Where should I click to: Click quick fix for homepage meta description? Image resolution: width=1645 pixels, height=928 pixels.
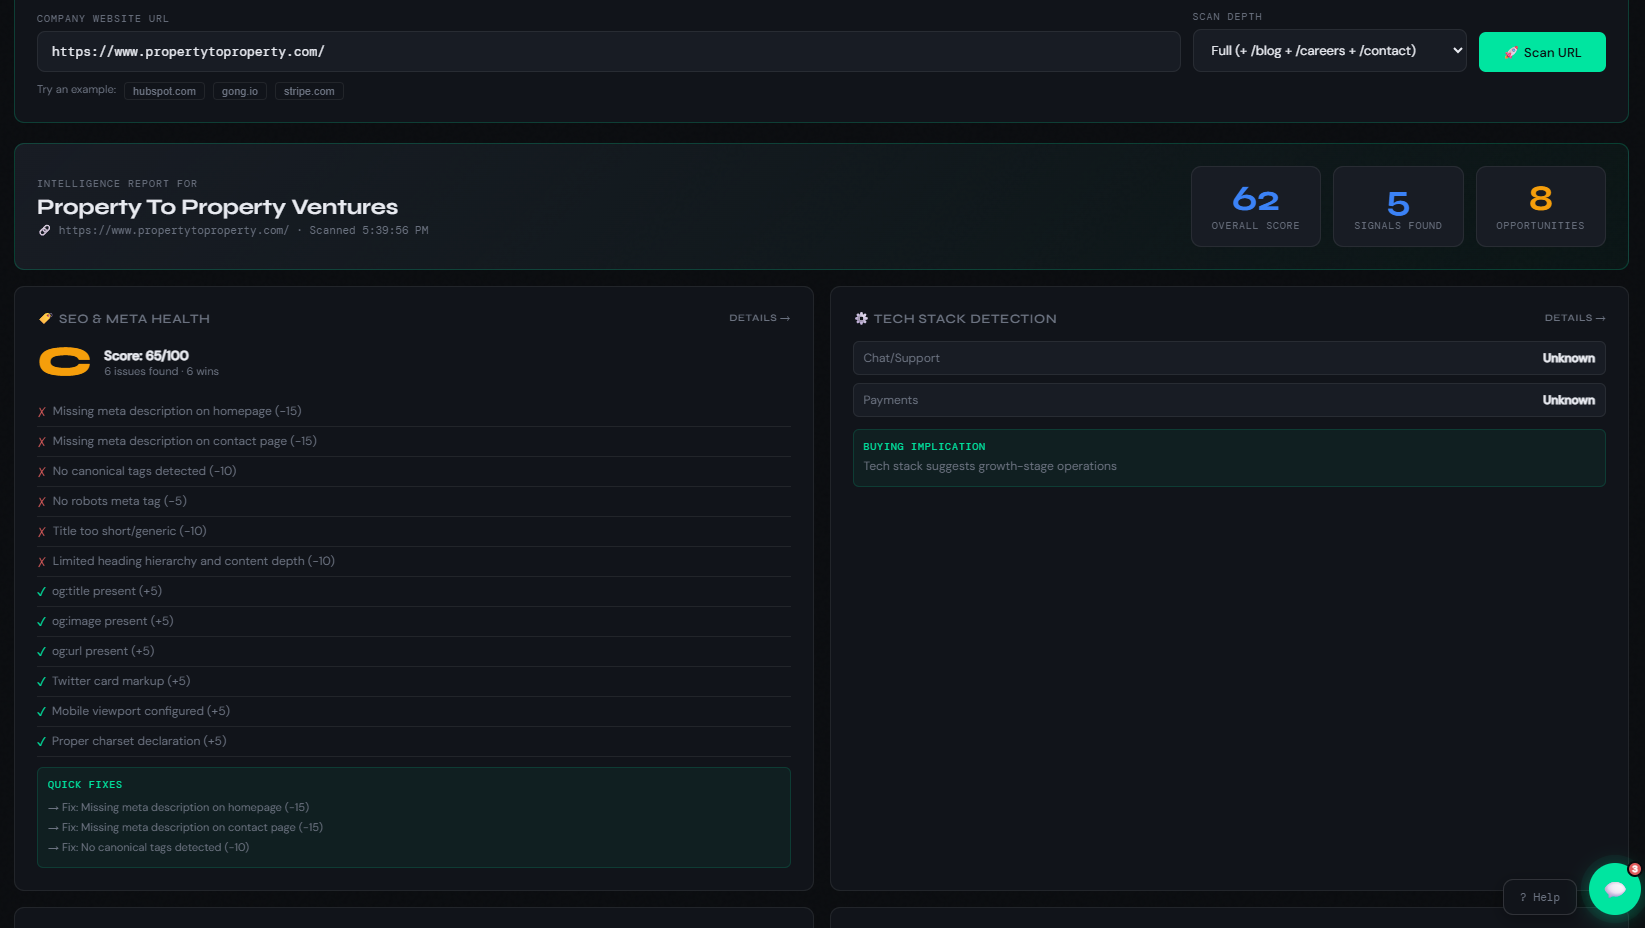tap(178, 807)
